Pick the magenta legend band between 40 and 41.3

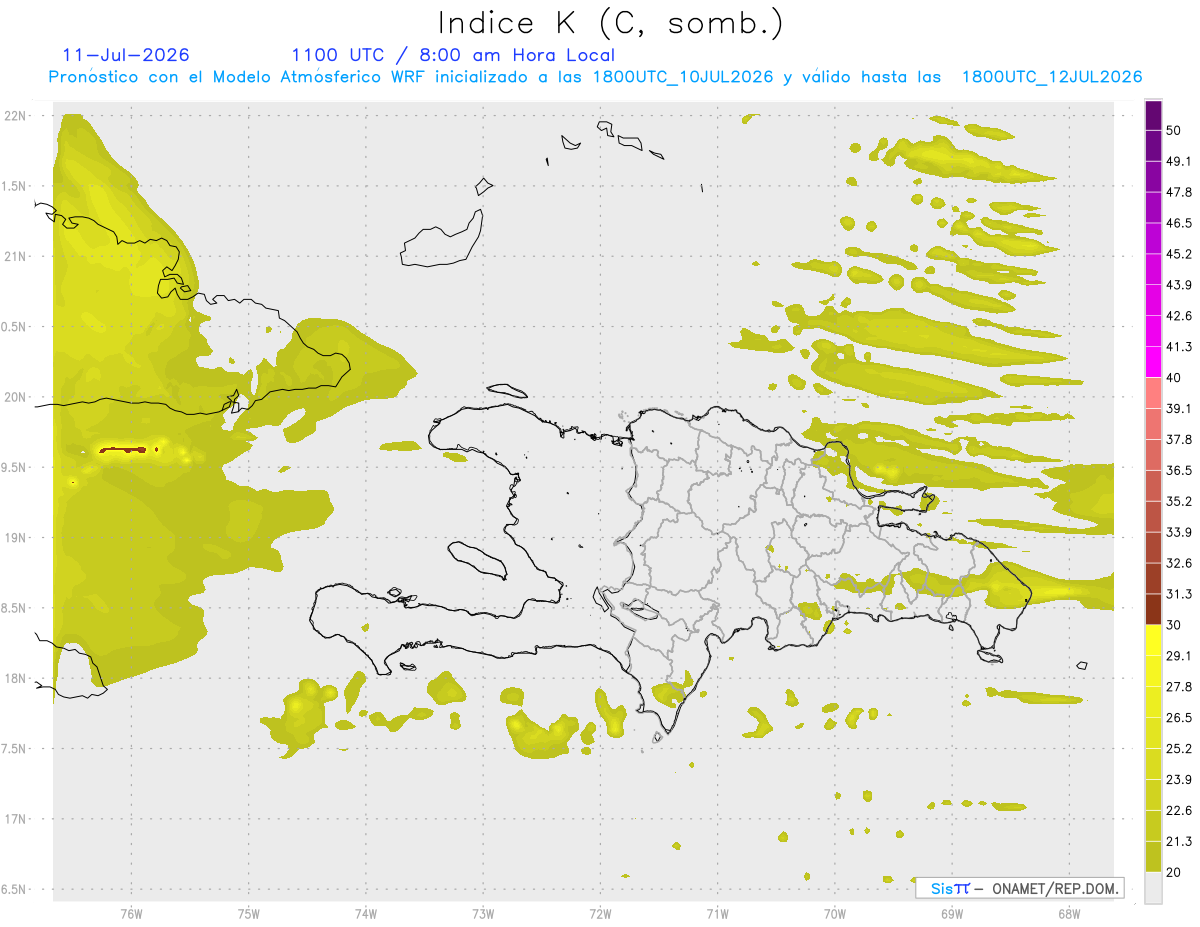click(1153, 362)
